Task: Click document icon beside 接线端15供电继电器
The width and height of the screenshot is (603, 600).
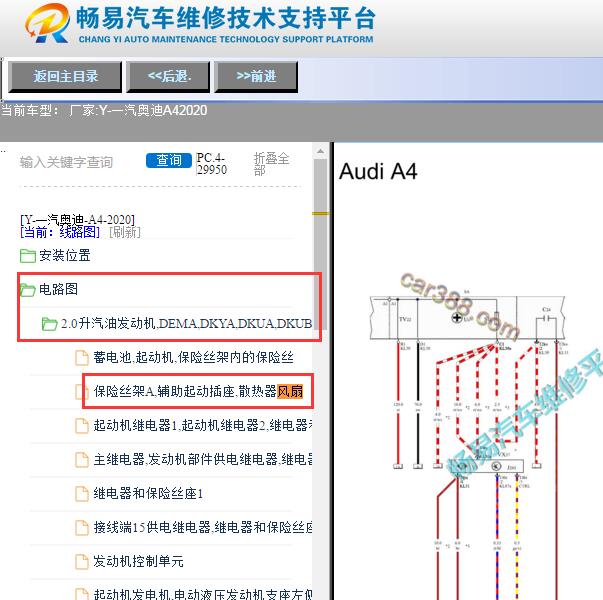Action: [82, 527]
